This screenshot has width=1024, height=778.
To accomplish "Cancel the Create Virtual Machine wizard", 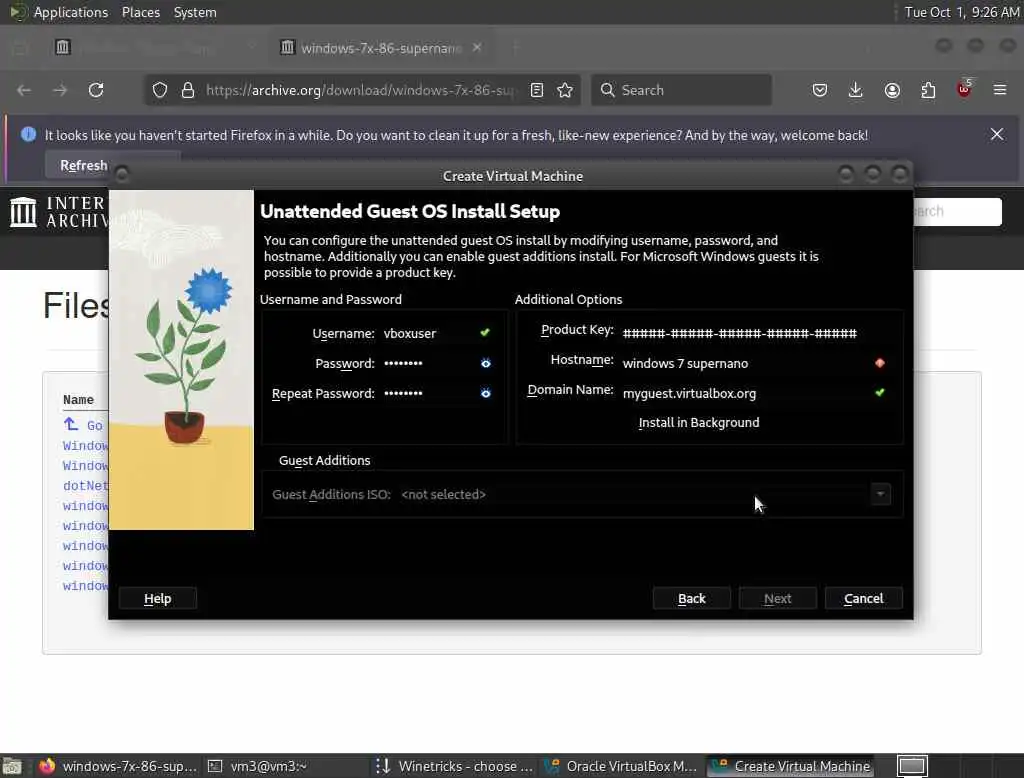I will tap(863, 598).
